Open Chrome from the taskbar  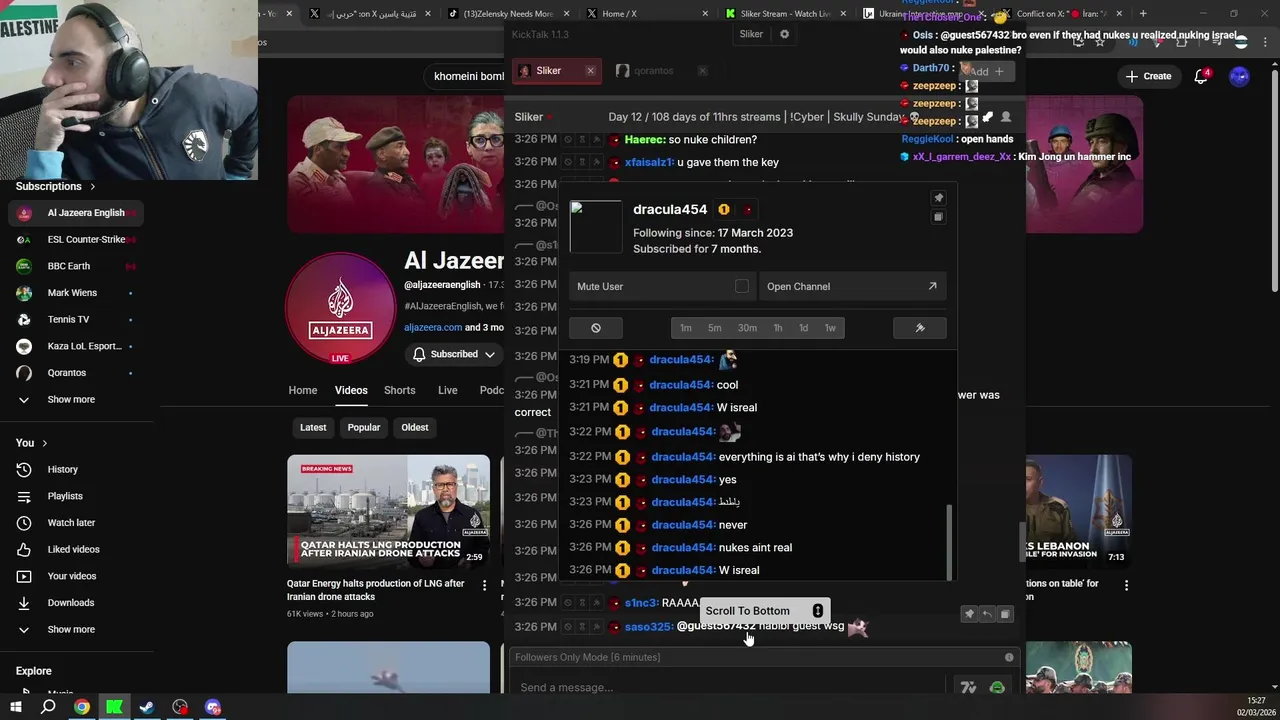(x=82, y=707)
